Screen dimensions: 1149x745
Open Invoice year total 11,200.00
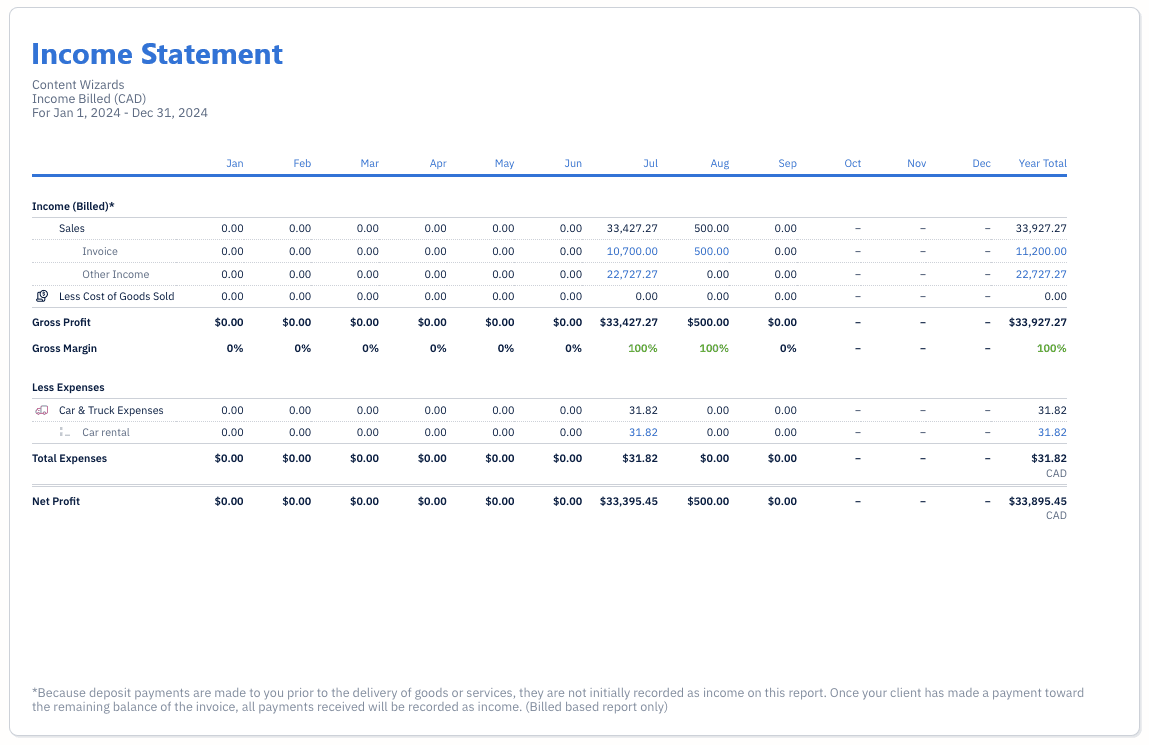pos(1040,252)
